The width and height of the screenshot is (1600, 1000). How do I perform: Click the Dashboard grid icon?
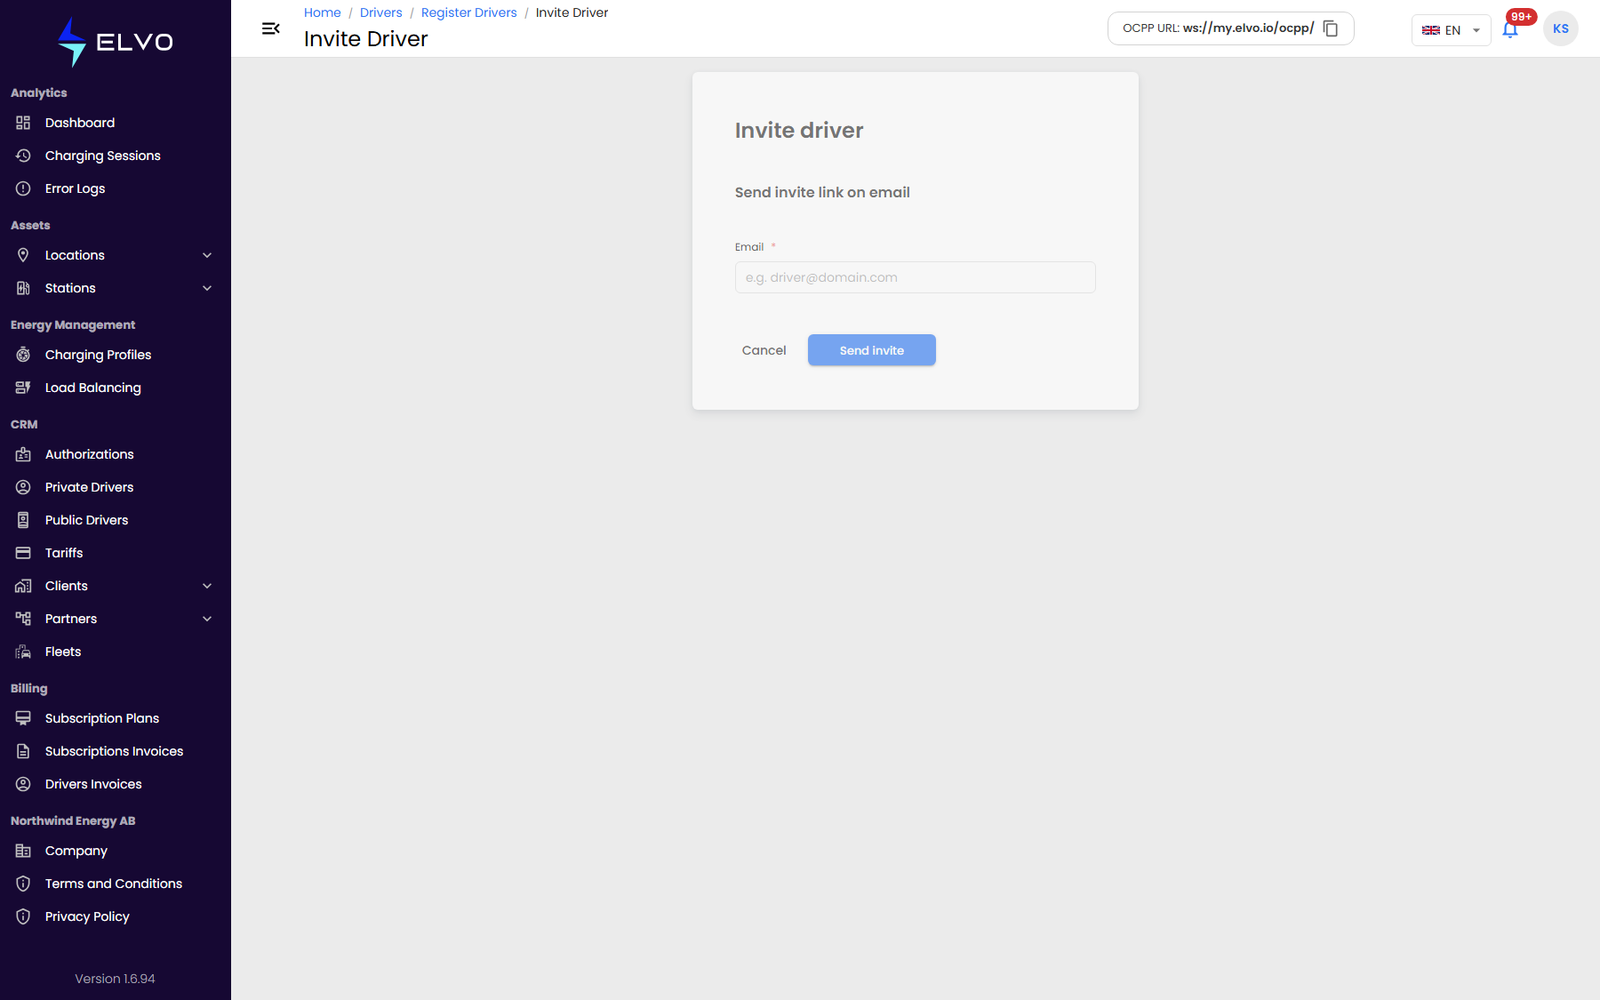pos(23,123)
